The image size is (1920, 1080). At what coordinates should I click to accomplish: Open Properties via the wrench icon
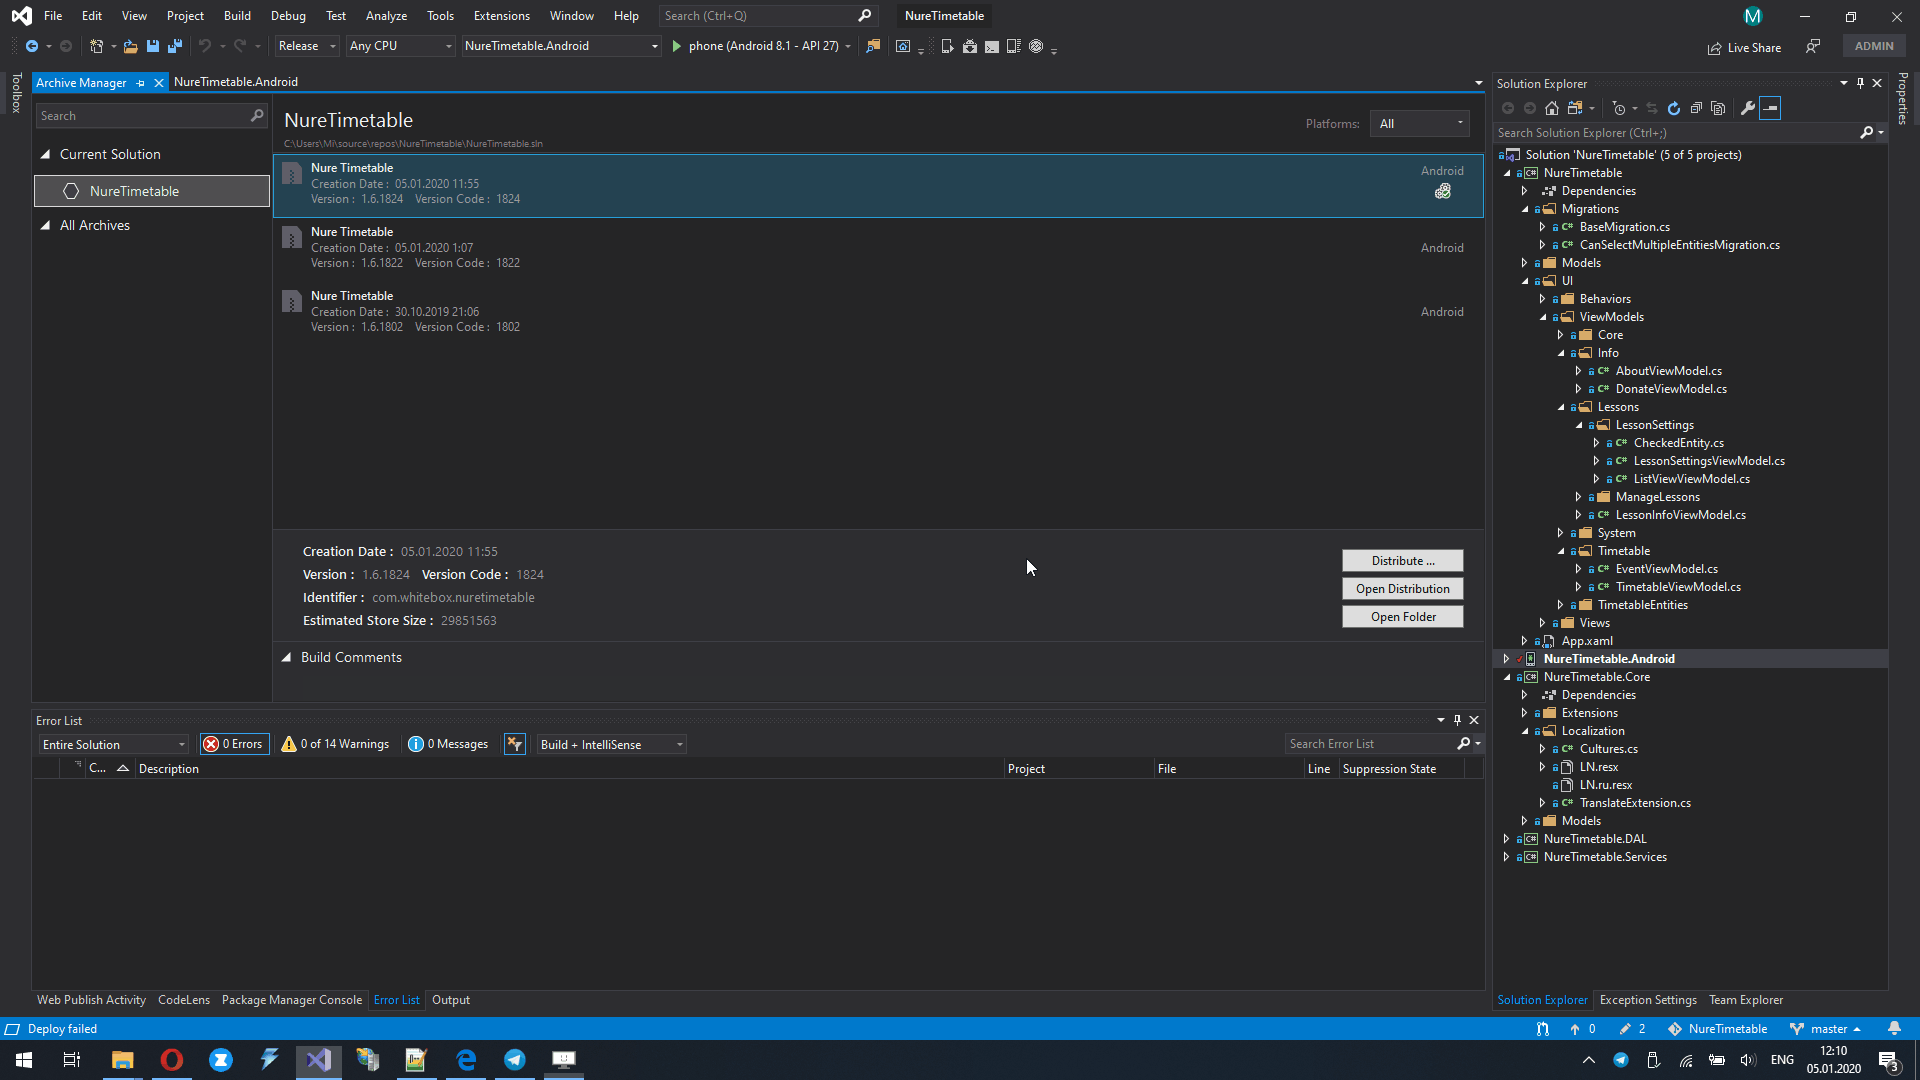coord(1748,108)
